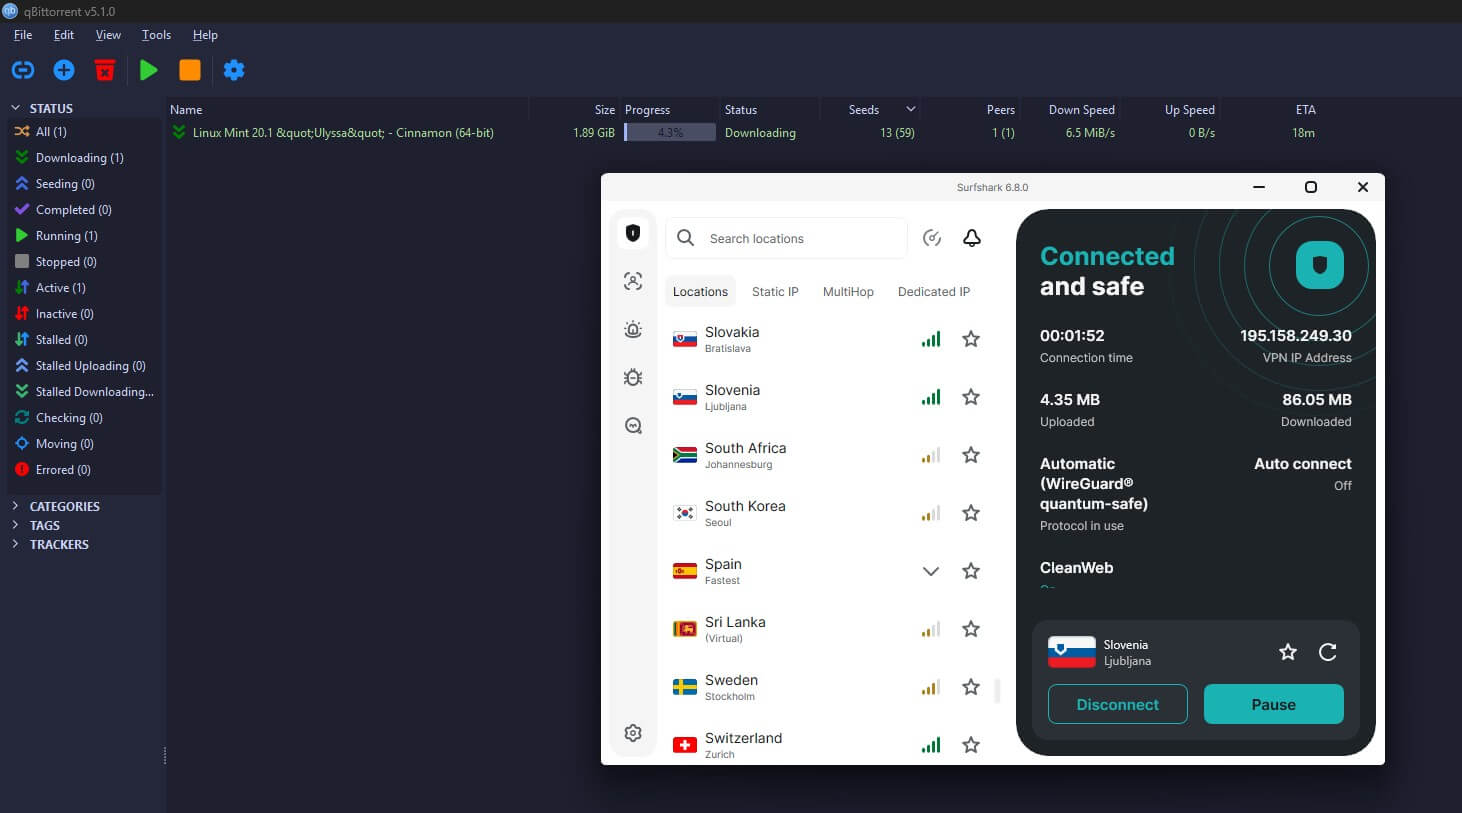Screen dimensions: 1462x813
Task: Expand the TAGS section
Action: coord(15,525)
